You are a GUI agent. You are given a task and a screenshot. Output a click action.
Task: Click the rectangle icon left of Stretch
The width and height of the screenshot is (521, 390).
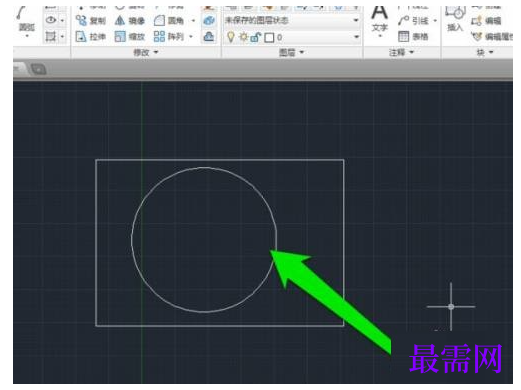click(x=51, y=36)
